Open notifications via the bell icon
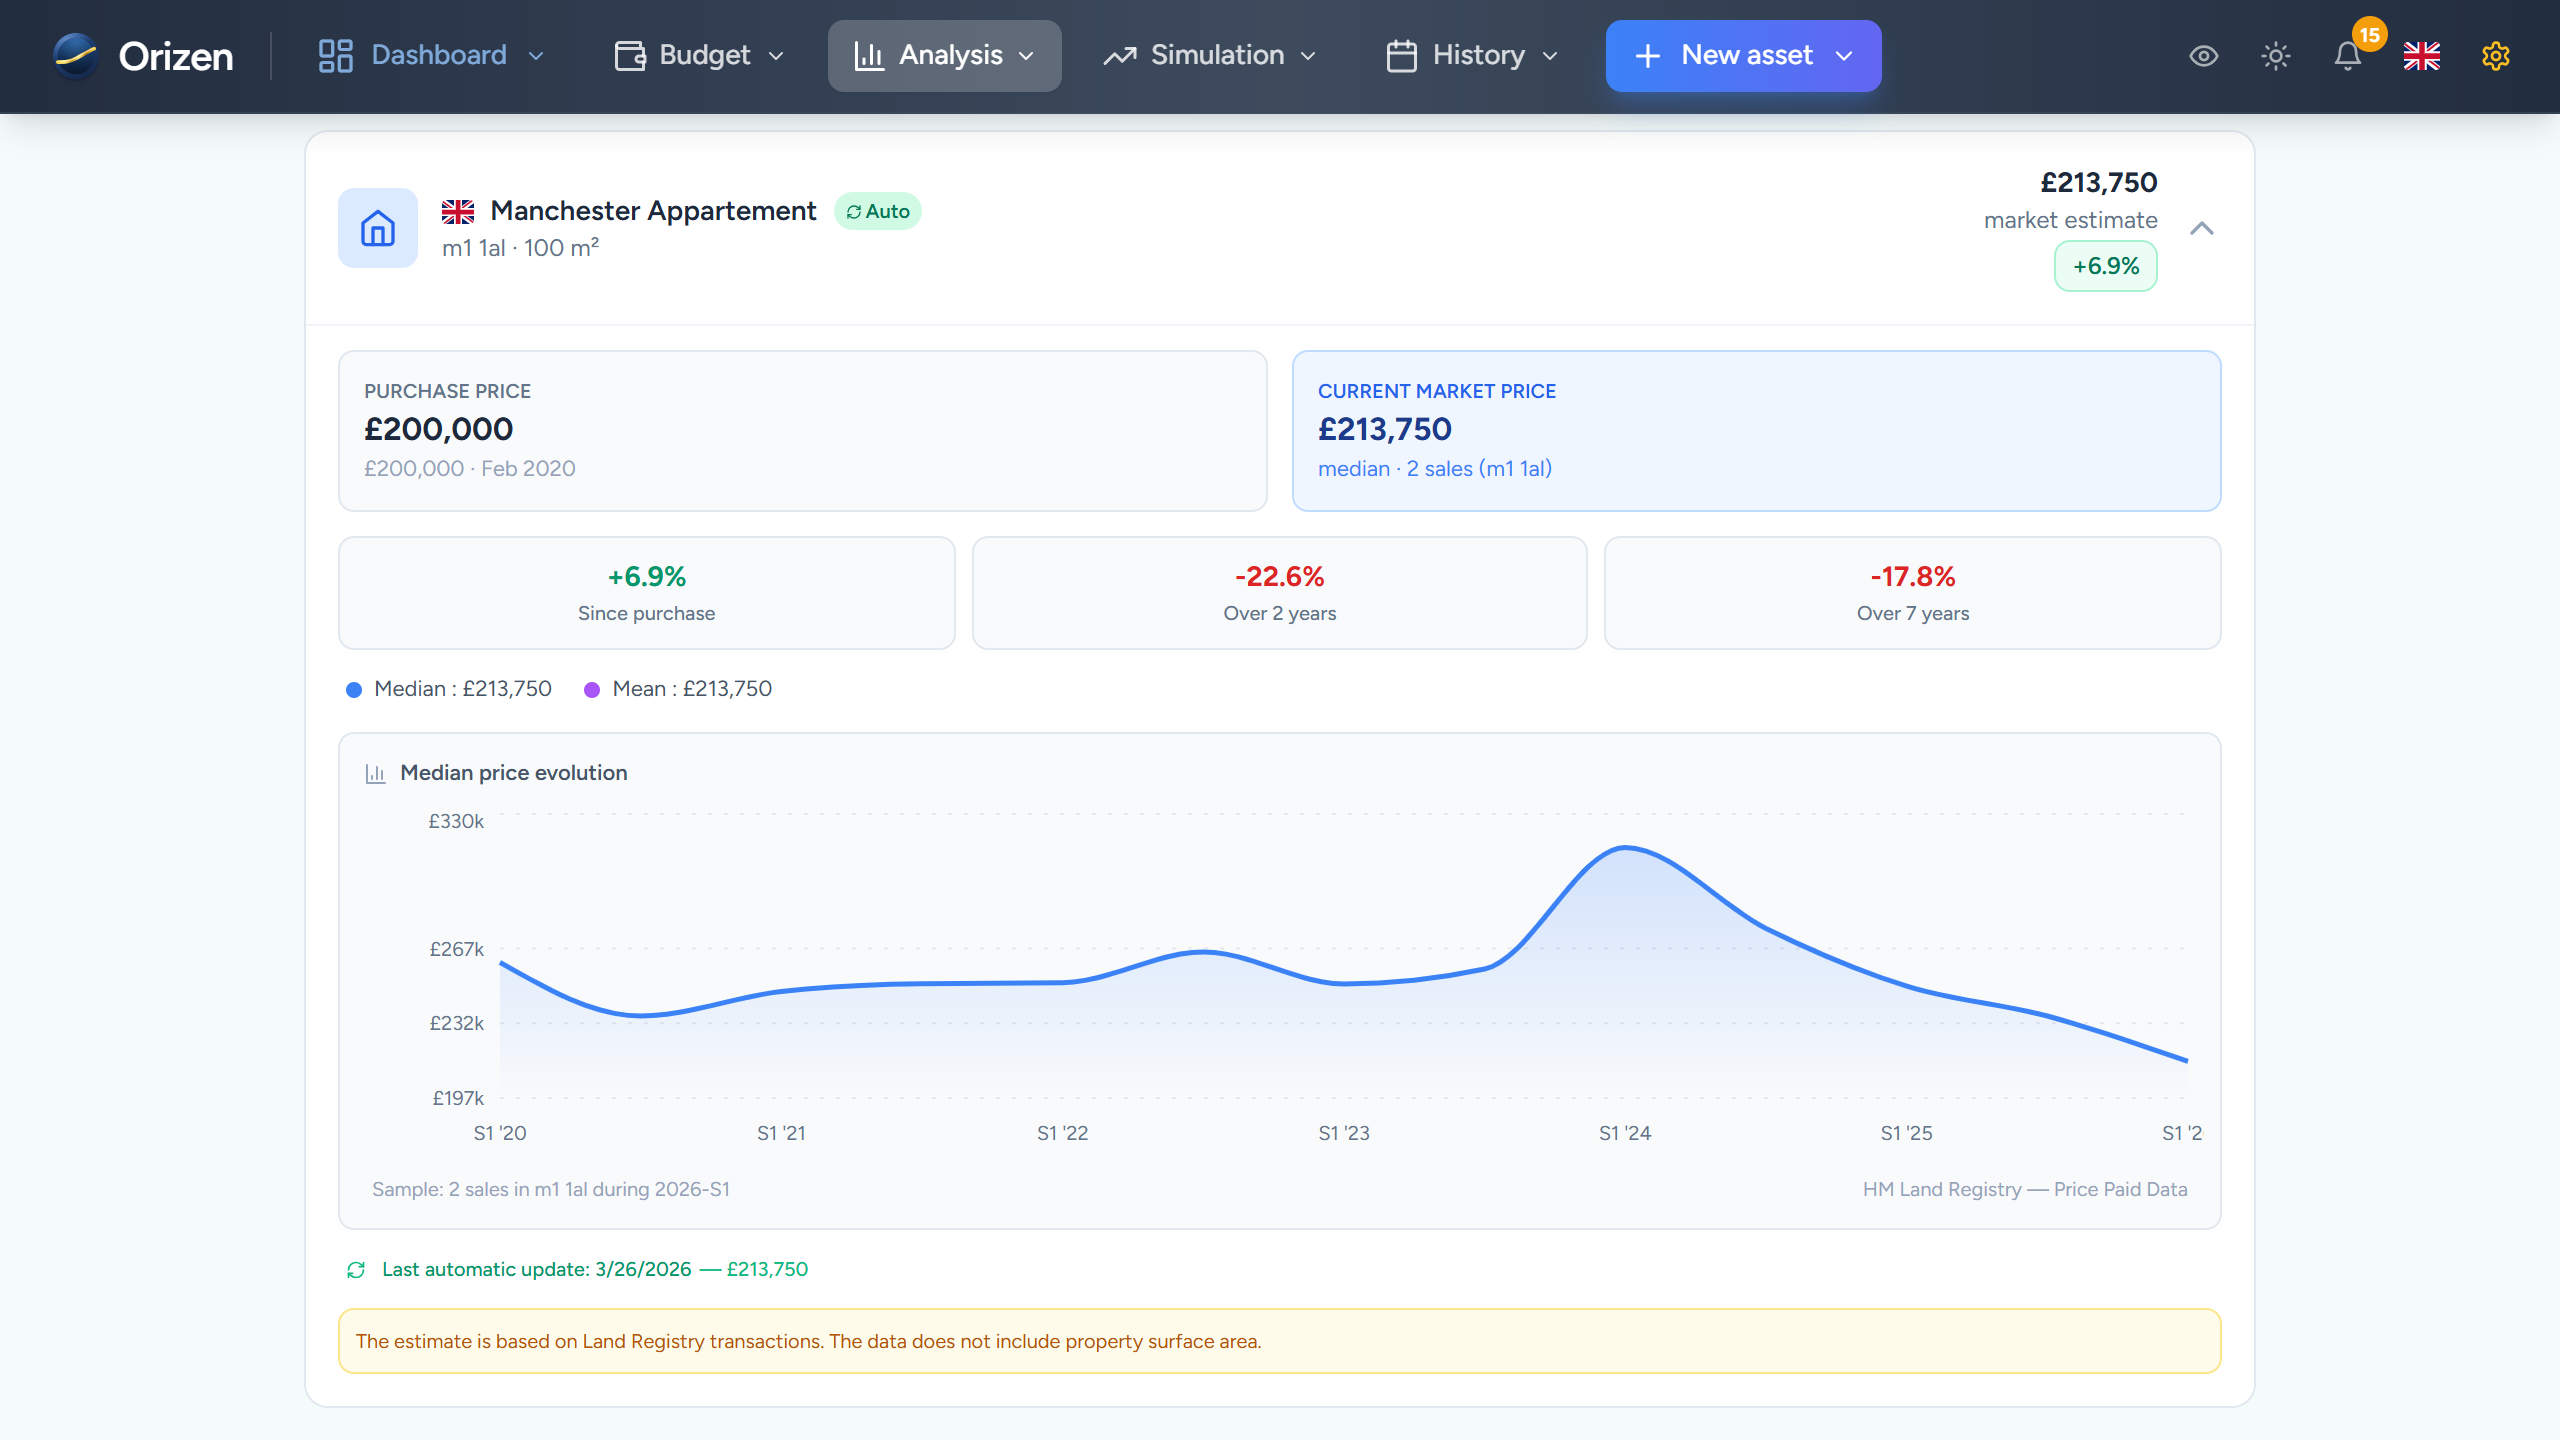This screenshot has height=1440, width=2560. coord(2347,58)
